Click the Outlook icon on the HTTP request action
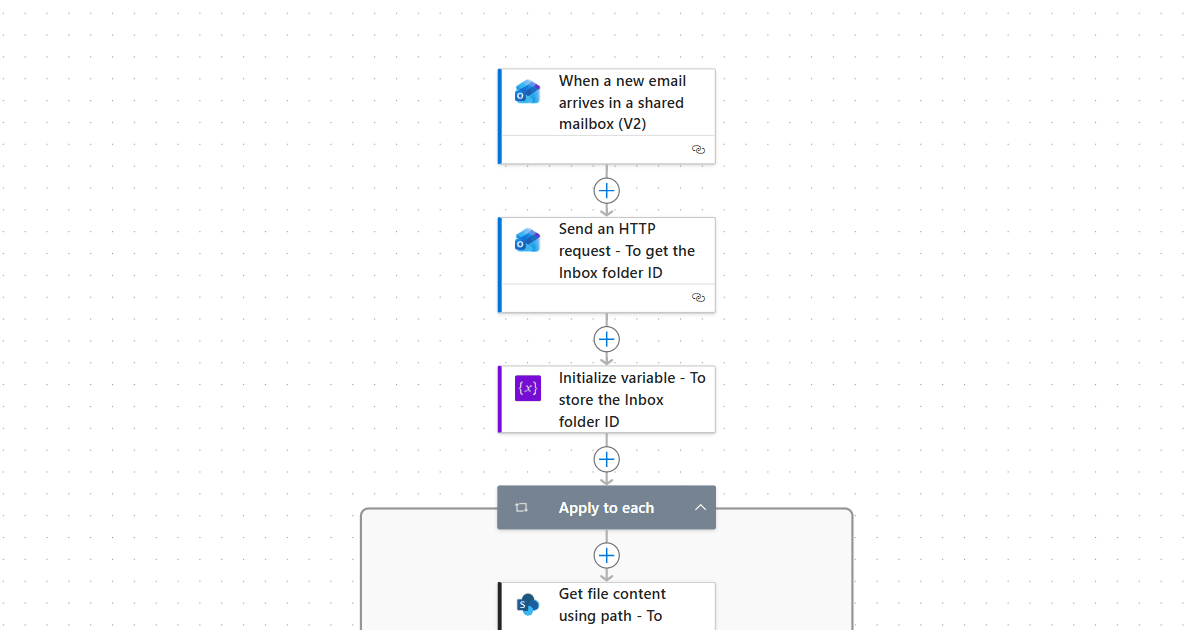 (527, 240)
